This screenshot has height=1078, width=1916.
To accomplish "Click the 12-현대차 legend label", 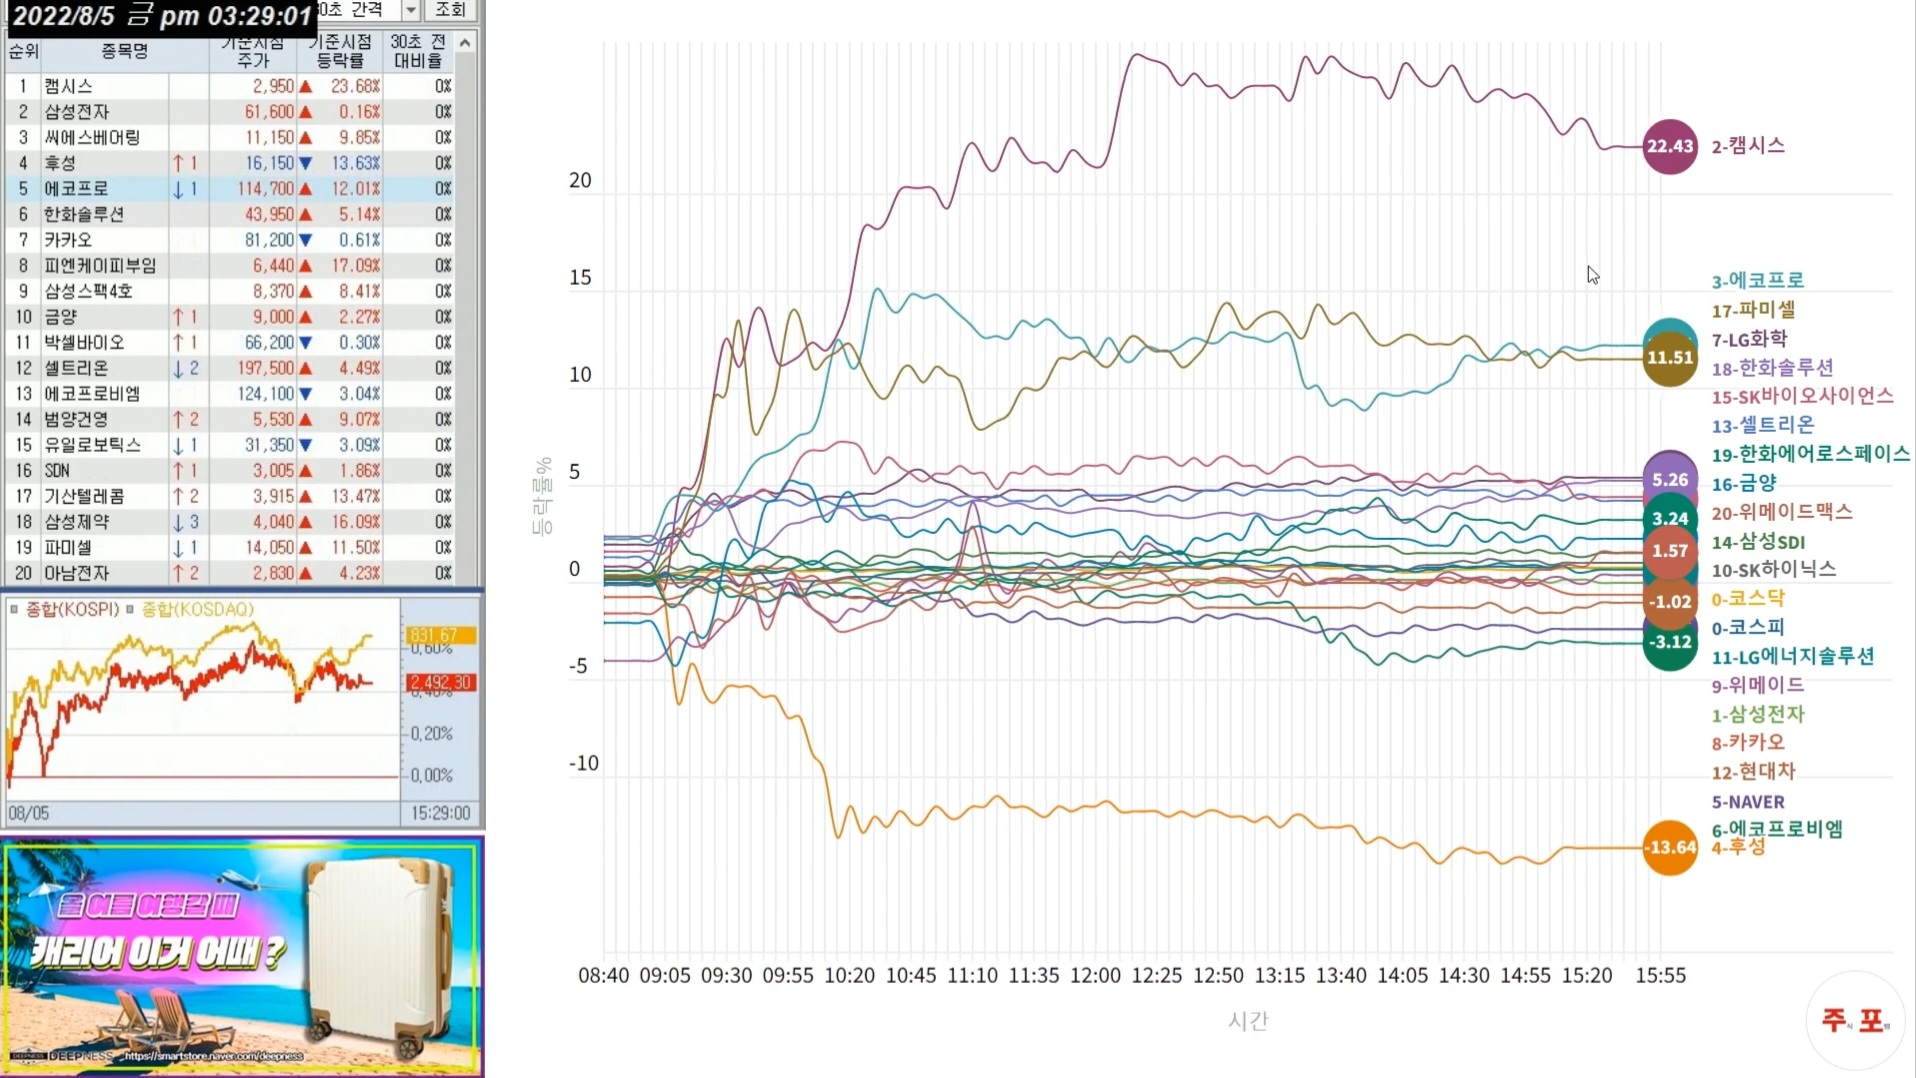I will [x=1753, y=771].
